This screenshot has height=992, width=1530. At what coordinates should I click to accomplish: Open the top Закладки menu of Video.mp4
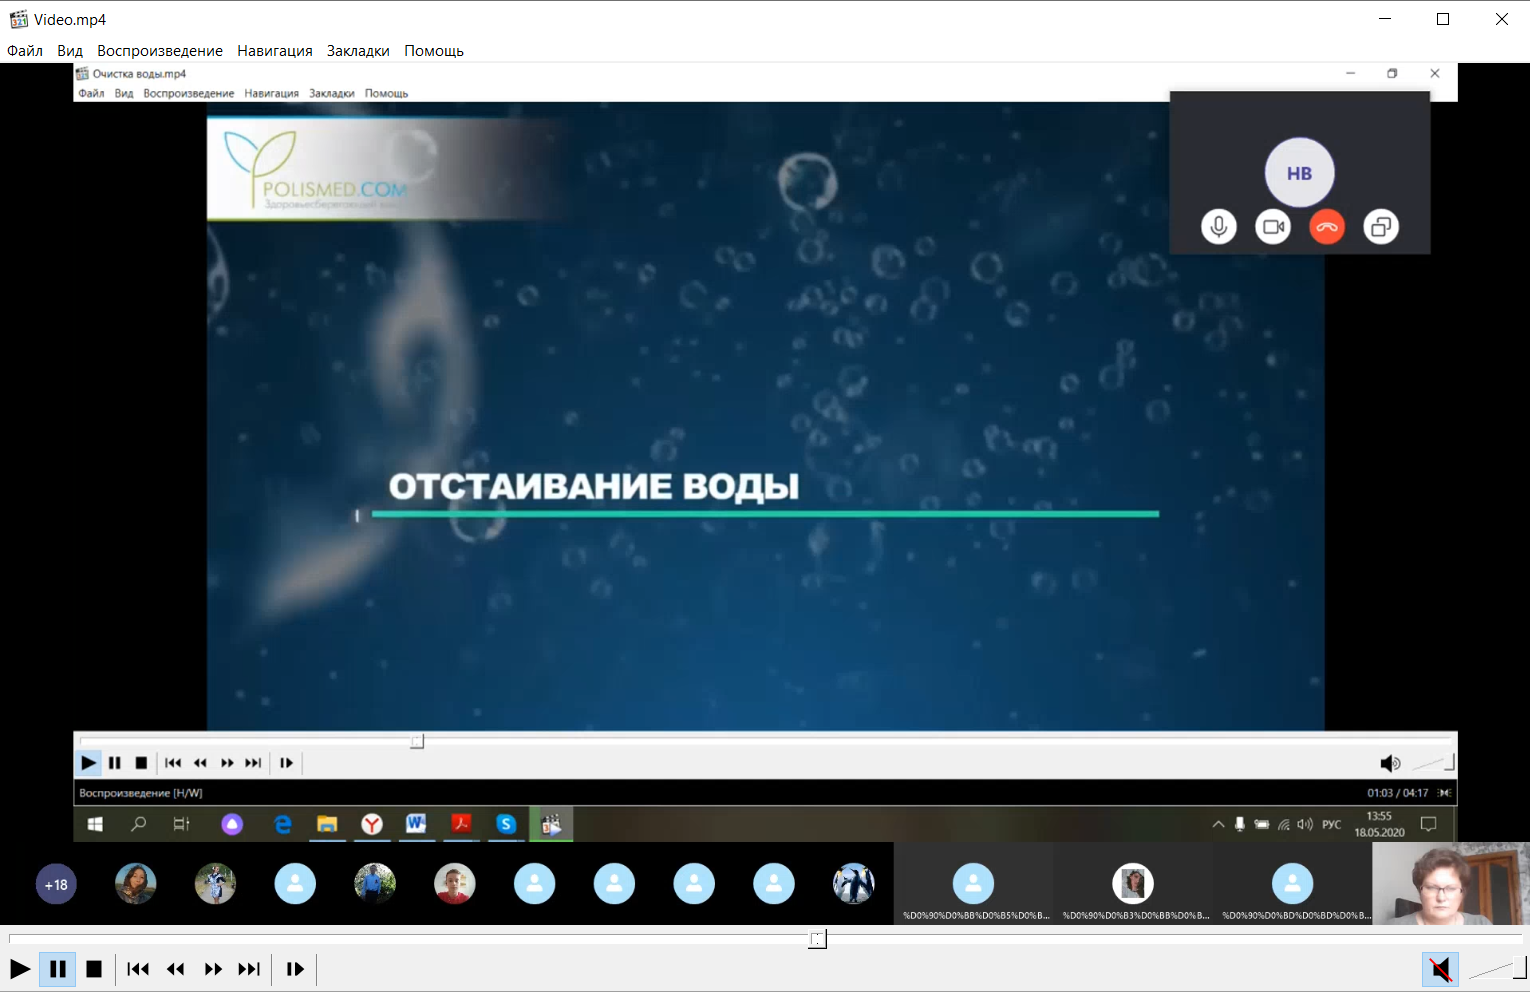(x=358, y=51)
